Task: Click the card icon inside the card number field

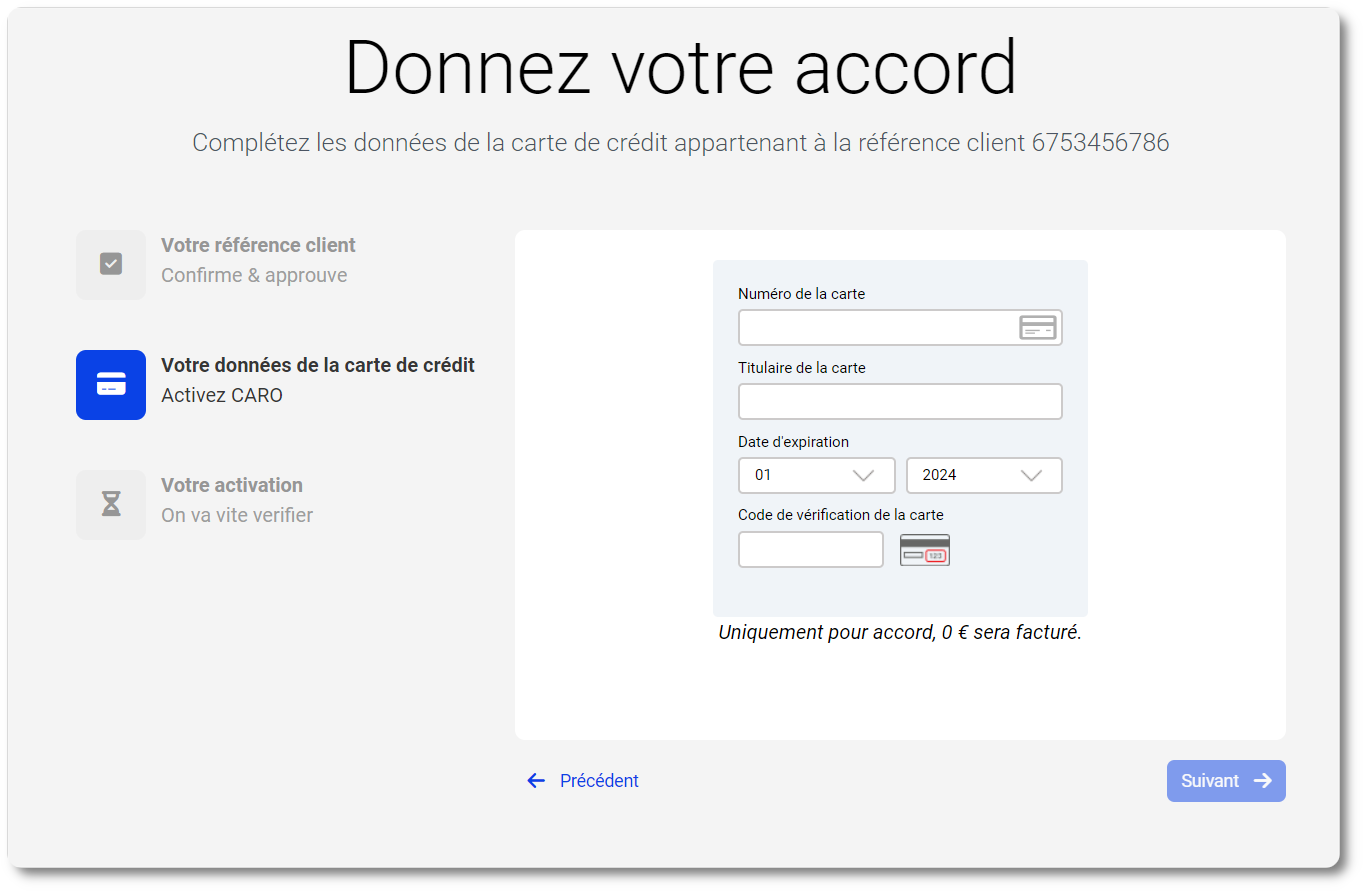Action: coord(1037,328)
